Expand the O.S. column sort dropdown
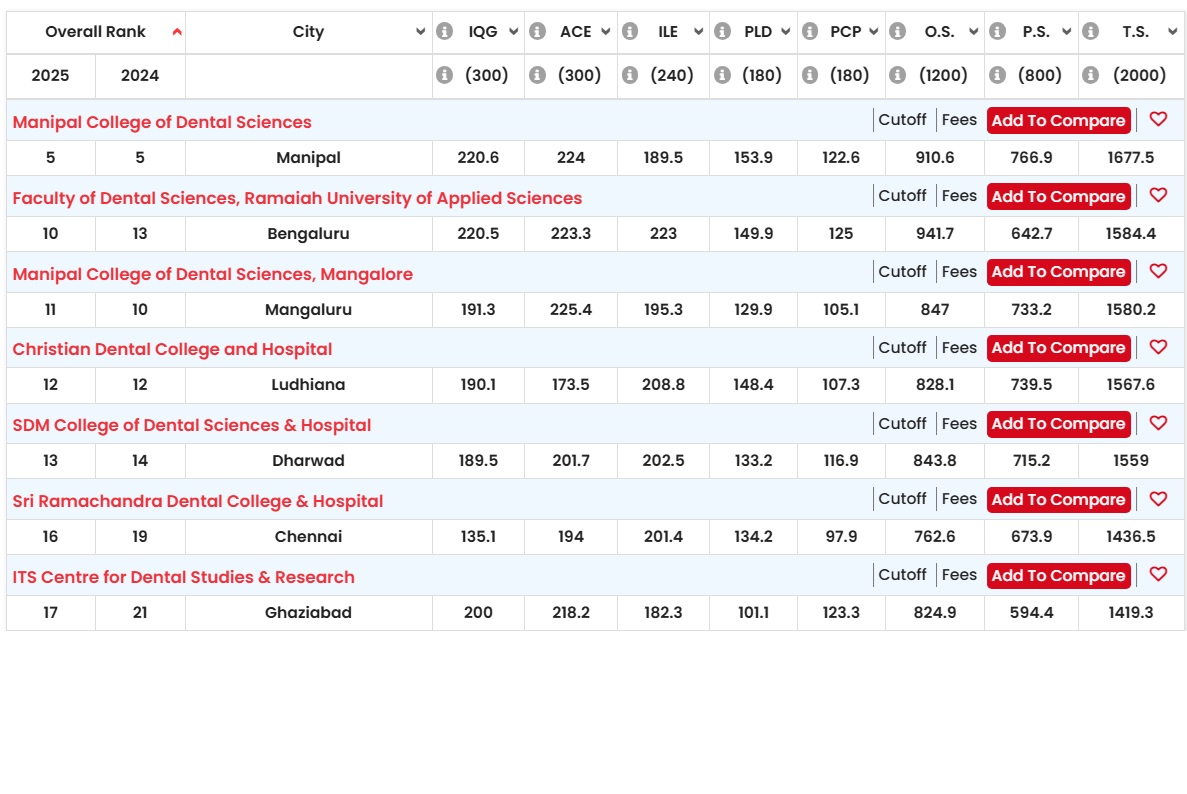This screenshot has width=1187, height=794. tap(974, 32)
